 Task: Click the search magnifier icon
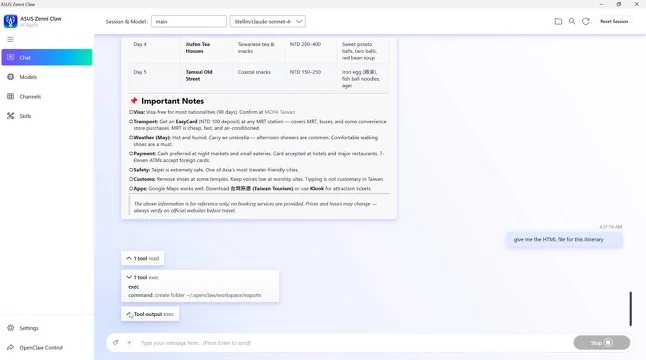pos(572,21)
